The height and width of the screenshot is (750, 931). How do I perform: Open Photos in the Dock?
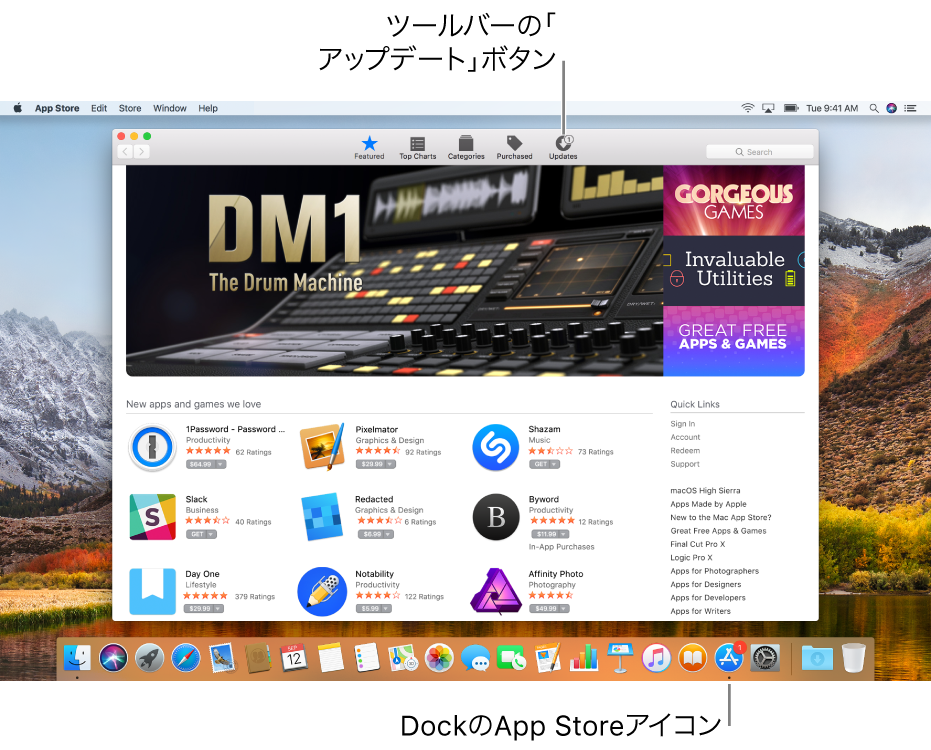[x=439, y=658]
